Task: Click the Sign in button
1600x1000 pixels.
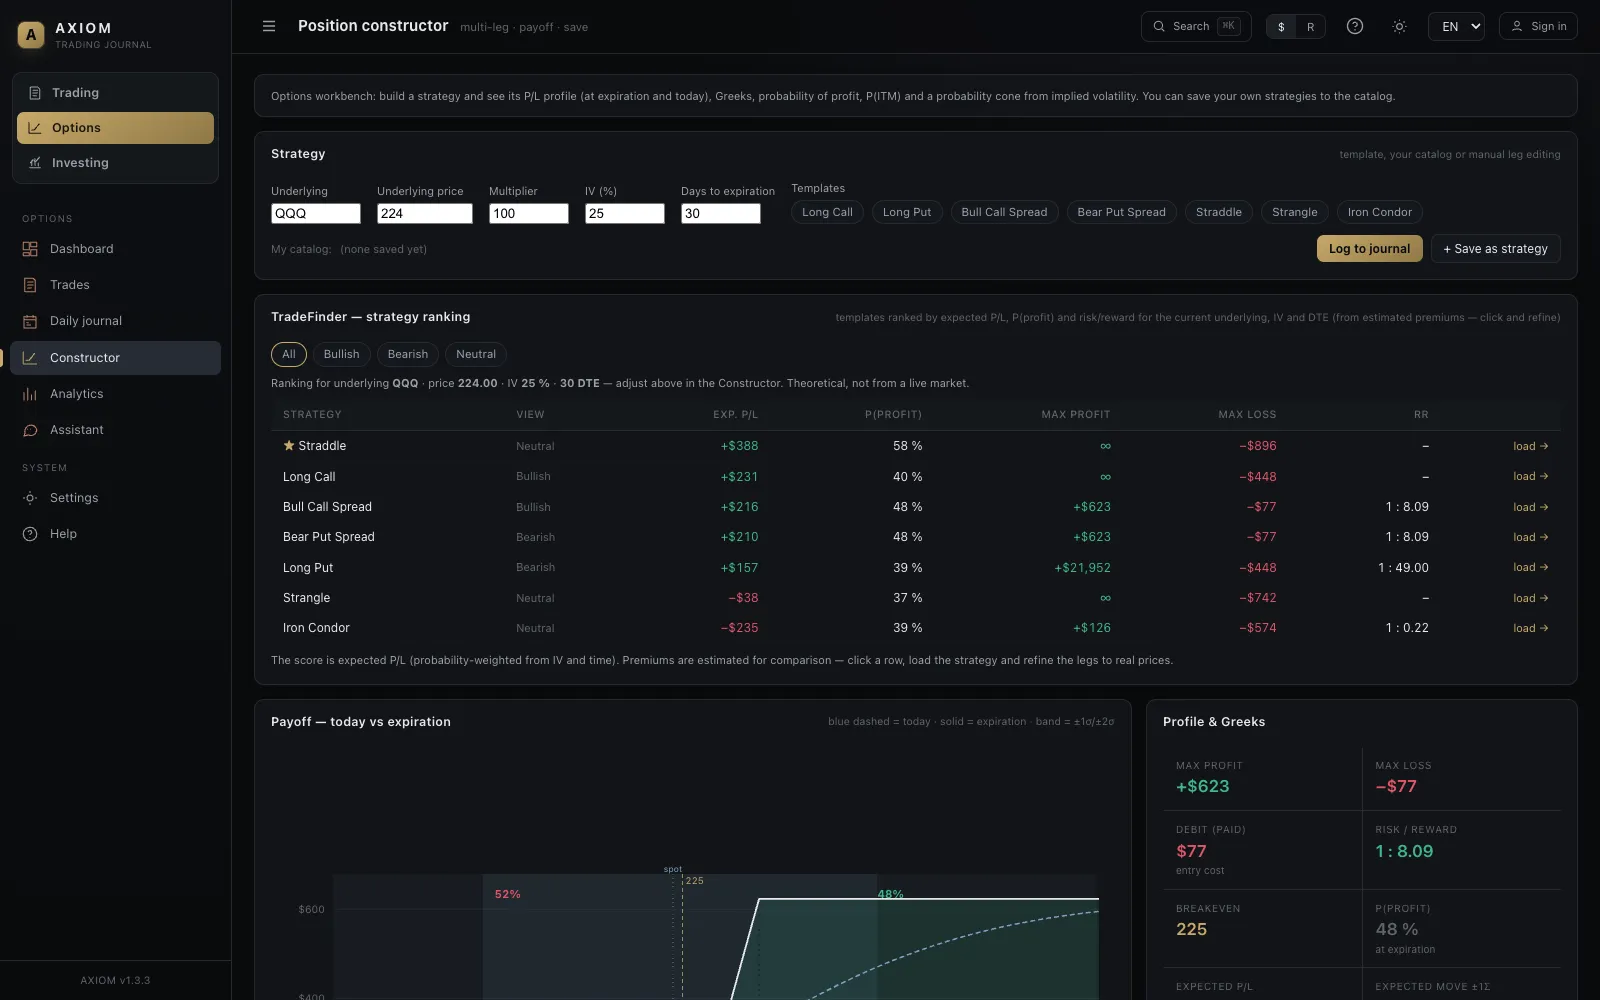Action: point(1538,27)
